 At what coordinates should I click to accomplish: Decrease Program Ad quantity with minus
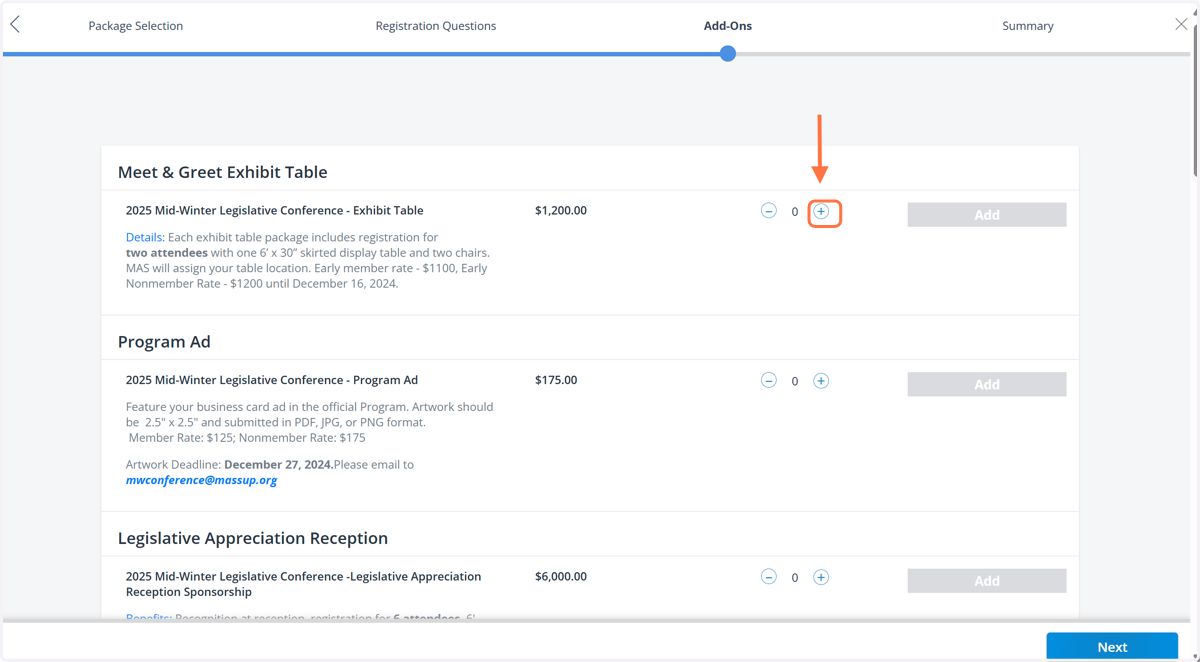769,381
